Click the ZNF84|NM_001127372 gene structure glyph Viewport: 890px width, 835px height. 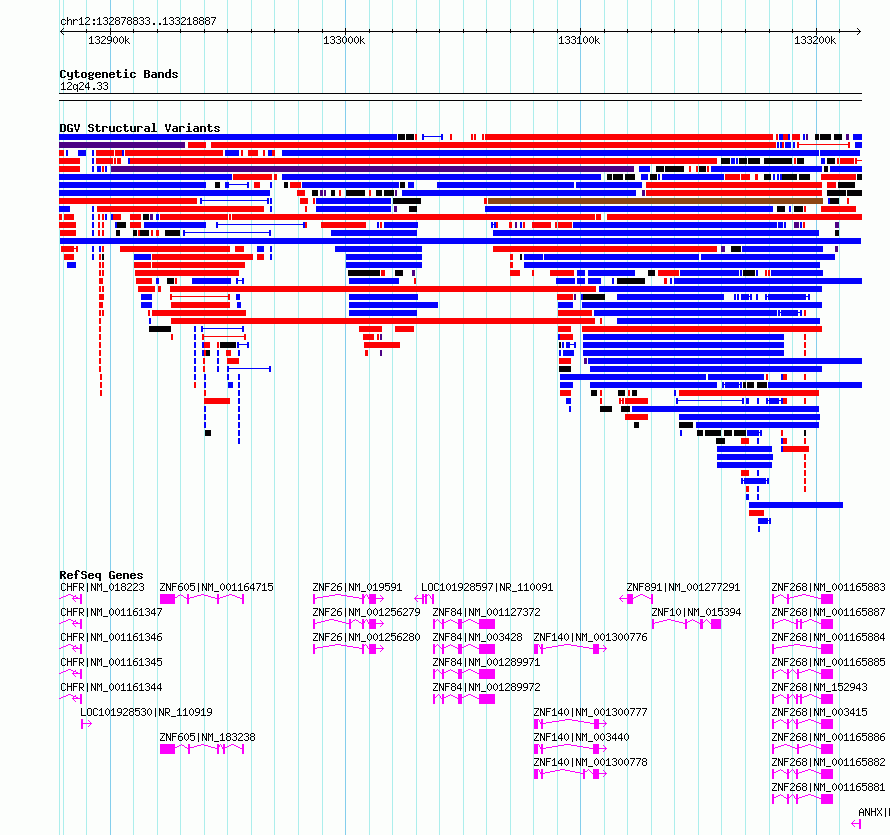pyautogui.click(x=464, y=624)
